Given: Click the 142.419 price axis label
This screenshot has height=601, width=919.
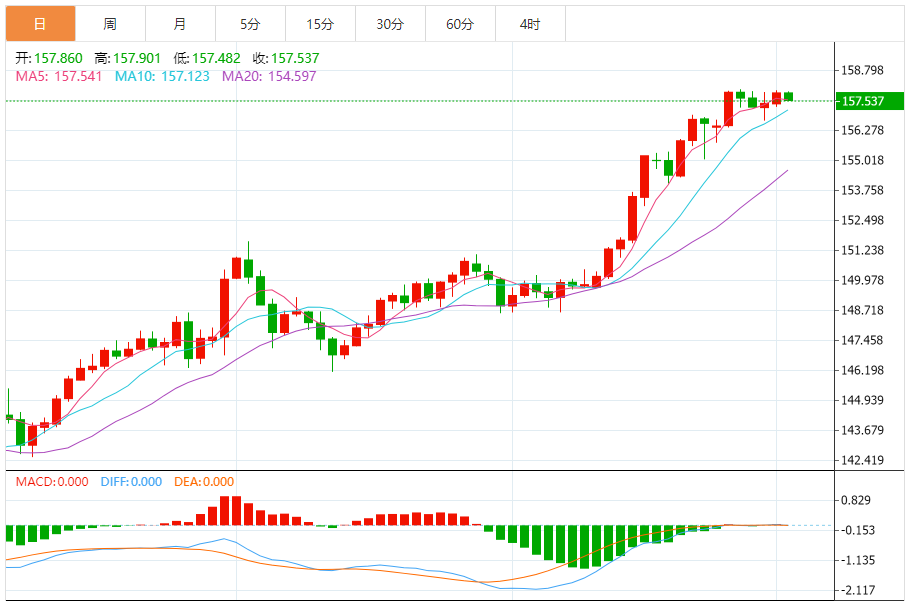Looking at the screenshot, I should (862, 460).
